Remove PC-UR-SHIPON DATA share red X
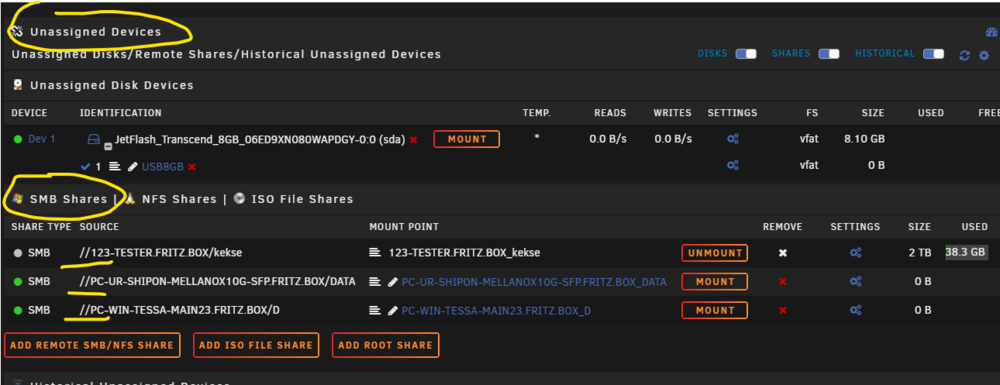Screen dimensions: 1000x385 coord(783,282)
